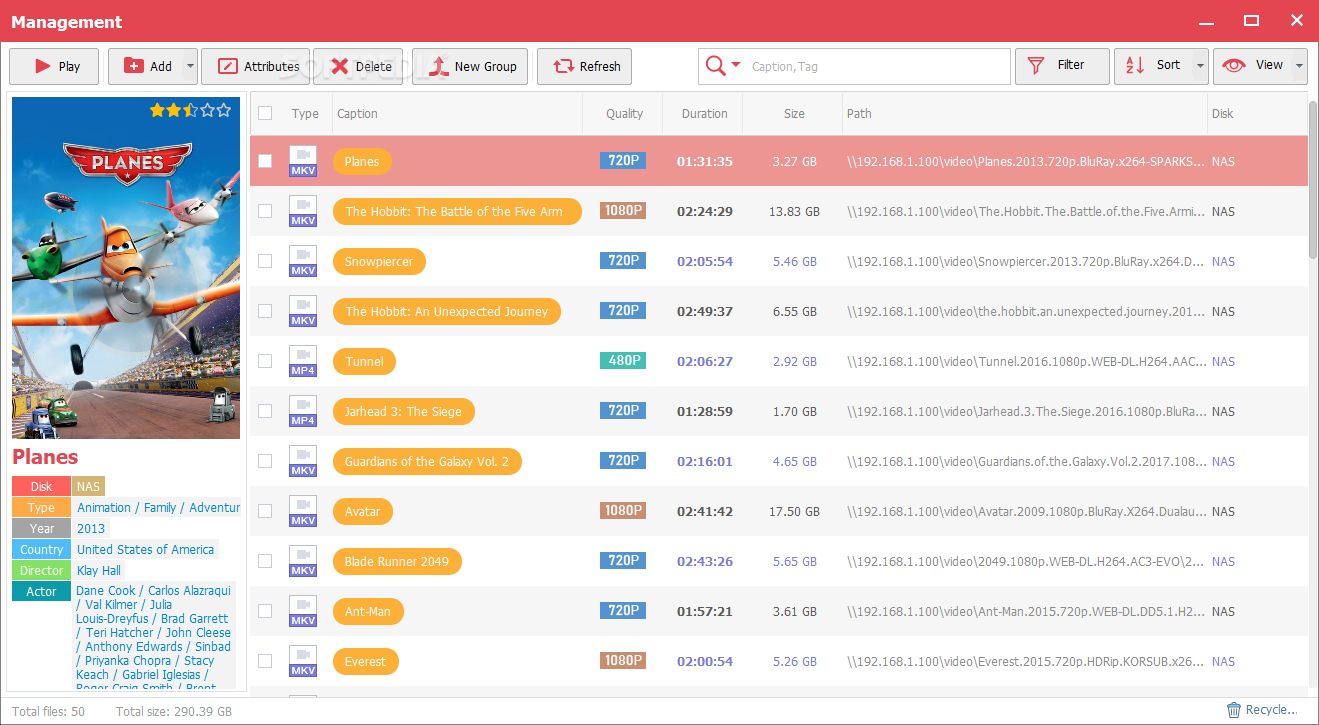The height and width of the screenshot is (725, 1319).
Task: Click the MKV file icon for Planes
Action: 303,161
